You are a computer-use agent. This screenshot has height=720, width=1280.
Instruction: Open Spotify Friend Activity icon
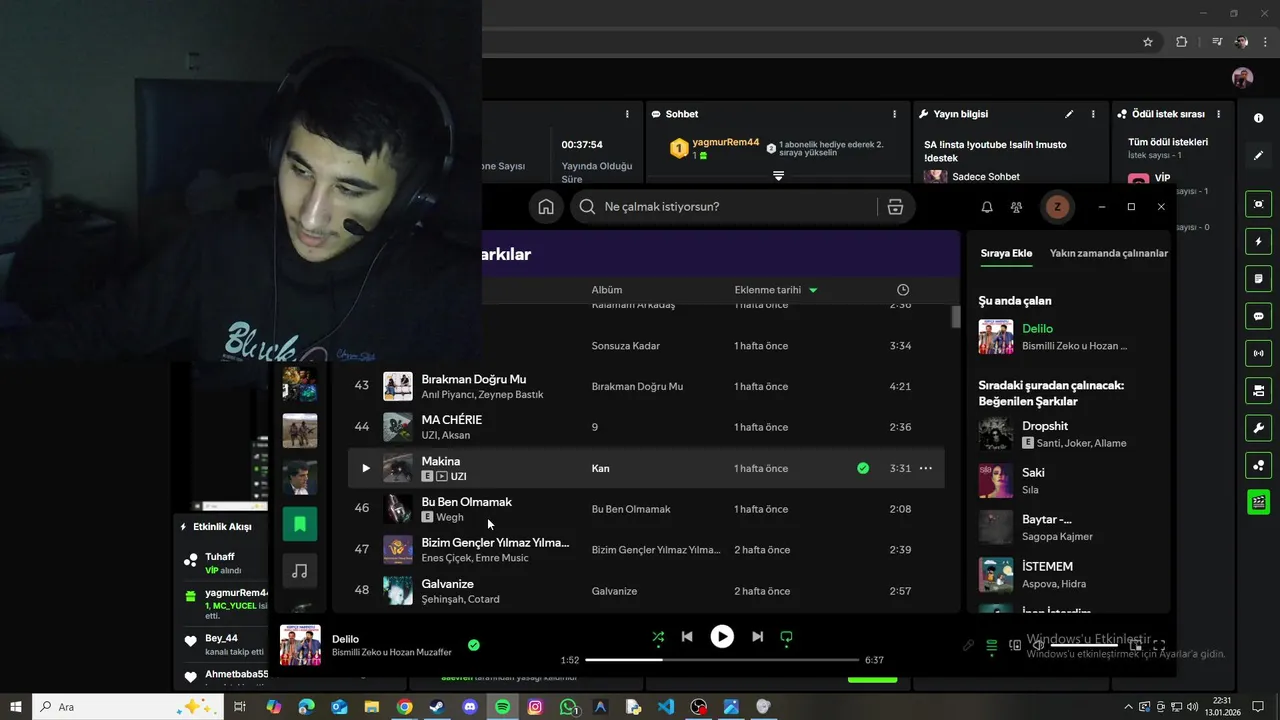tap(1017, 207)
